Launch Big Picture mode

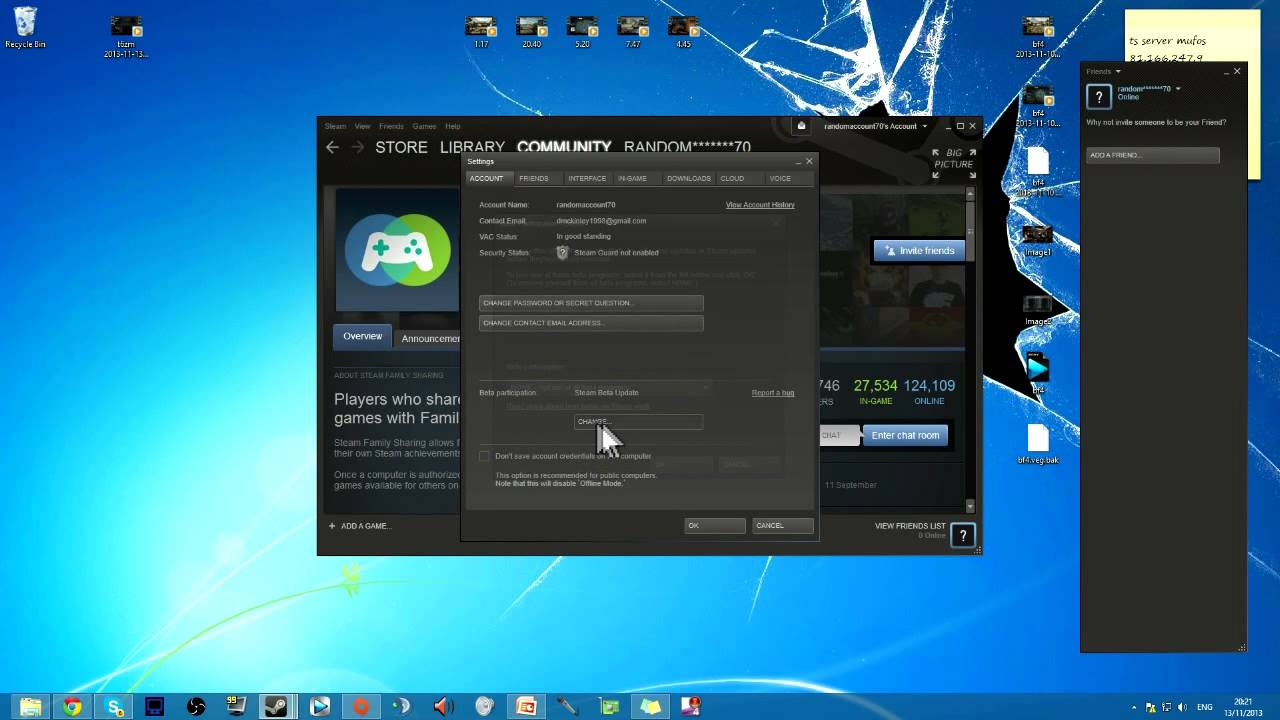pyautogui.click(x=953, y=164)
